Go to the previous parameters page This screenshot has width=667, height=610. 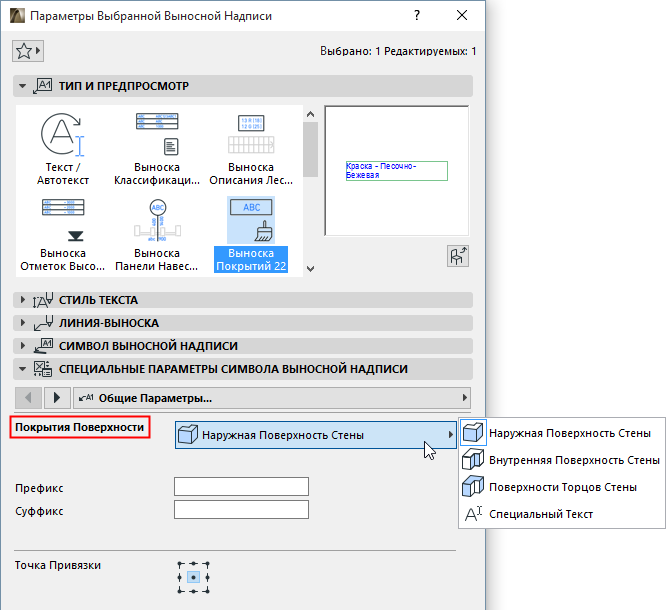click(28, 398)
